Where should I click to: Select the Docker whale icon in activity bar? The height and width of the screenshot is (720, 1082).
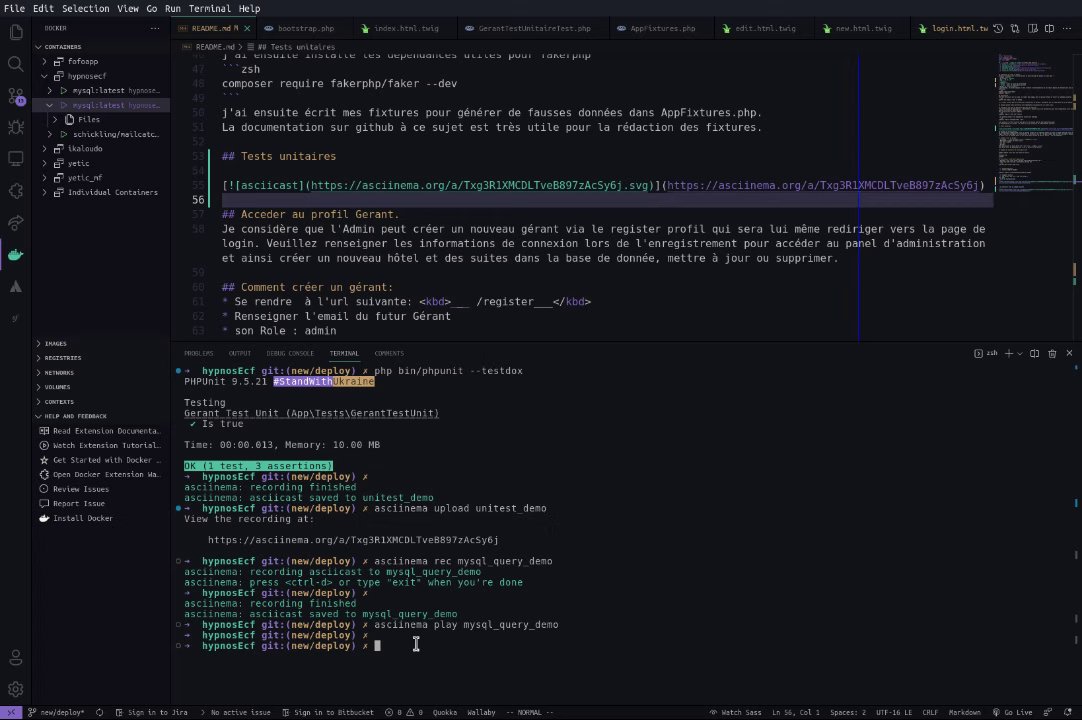tap(15, 255)
